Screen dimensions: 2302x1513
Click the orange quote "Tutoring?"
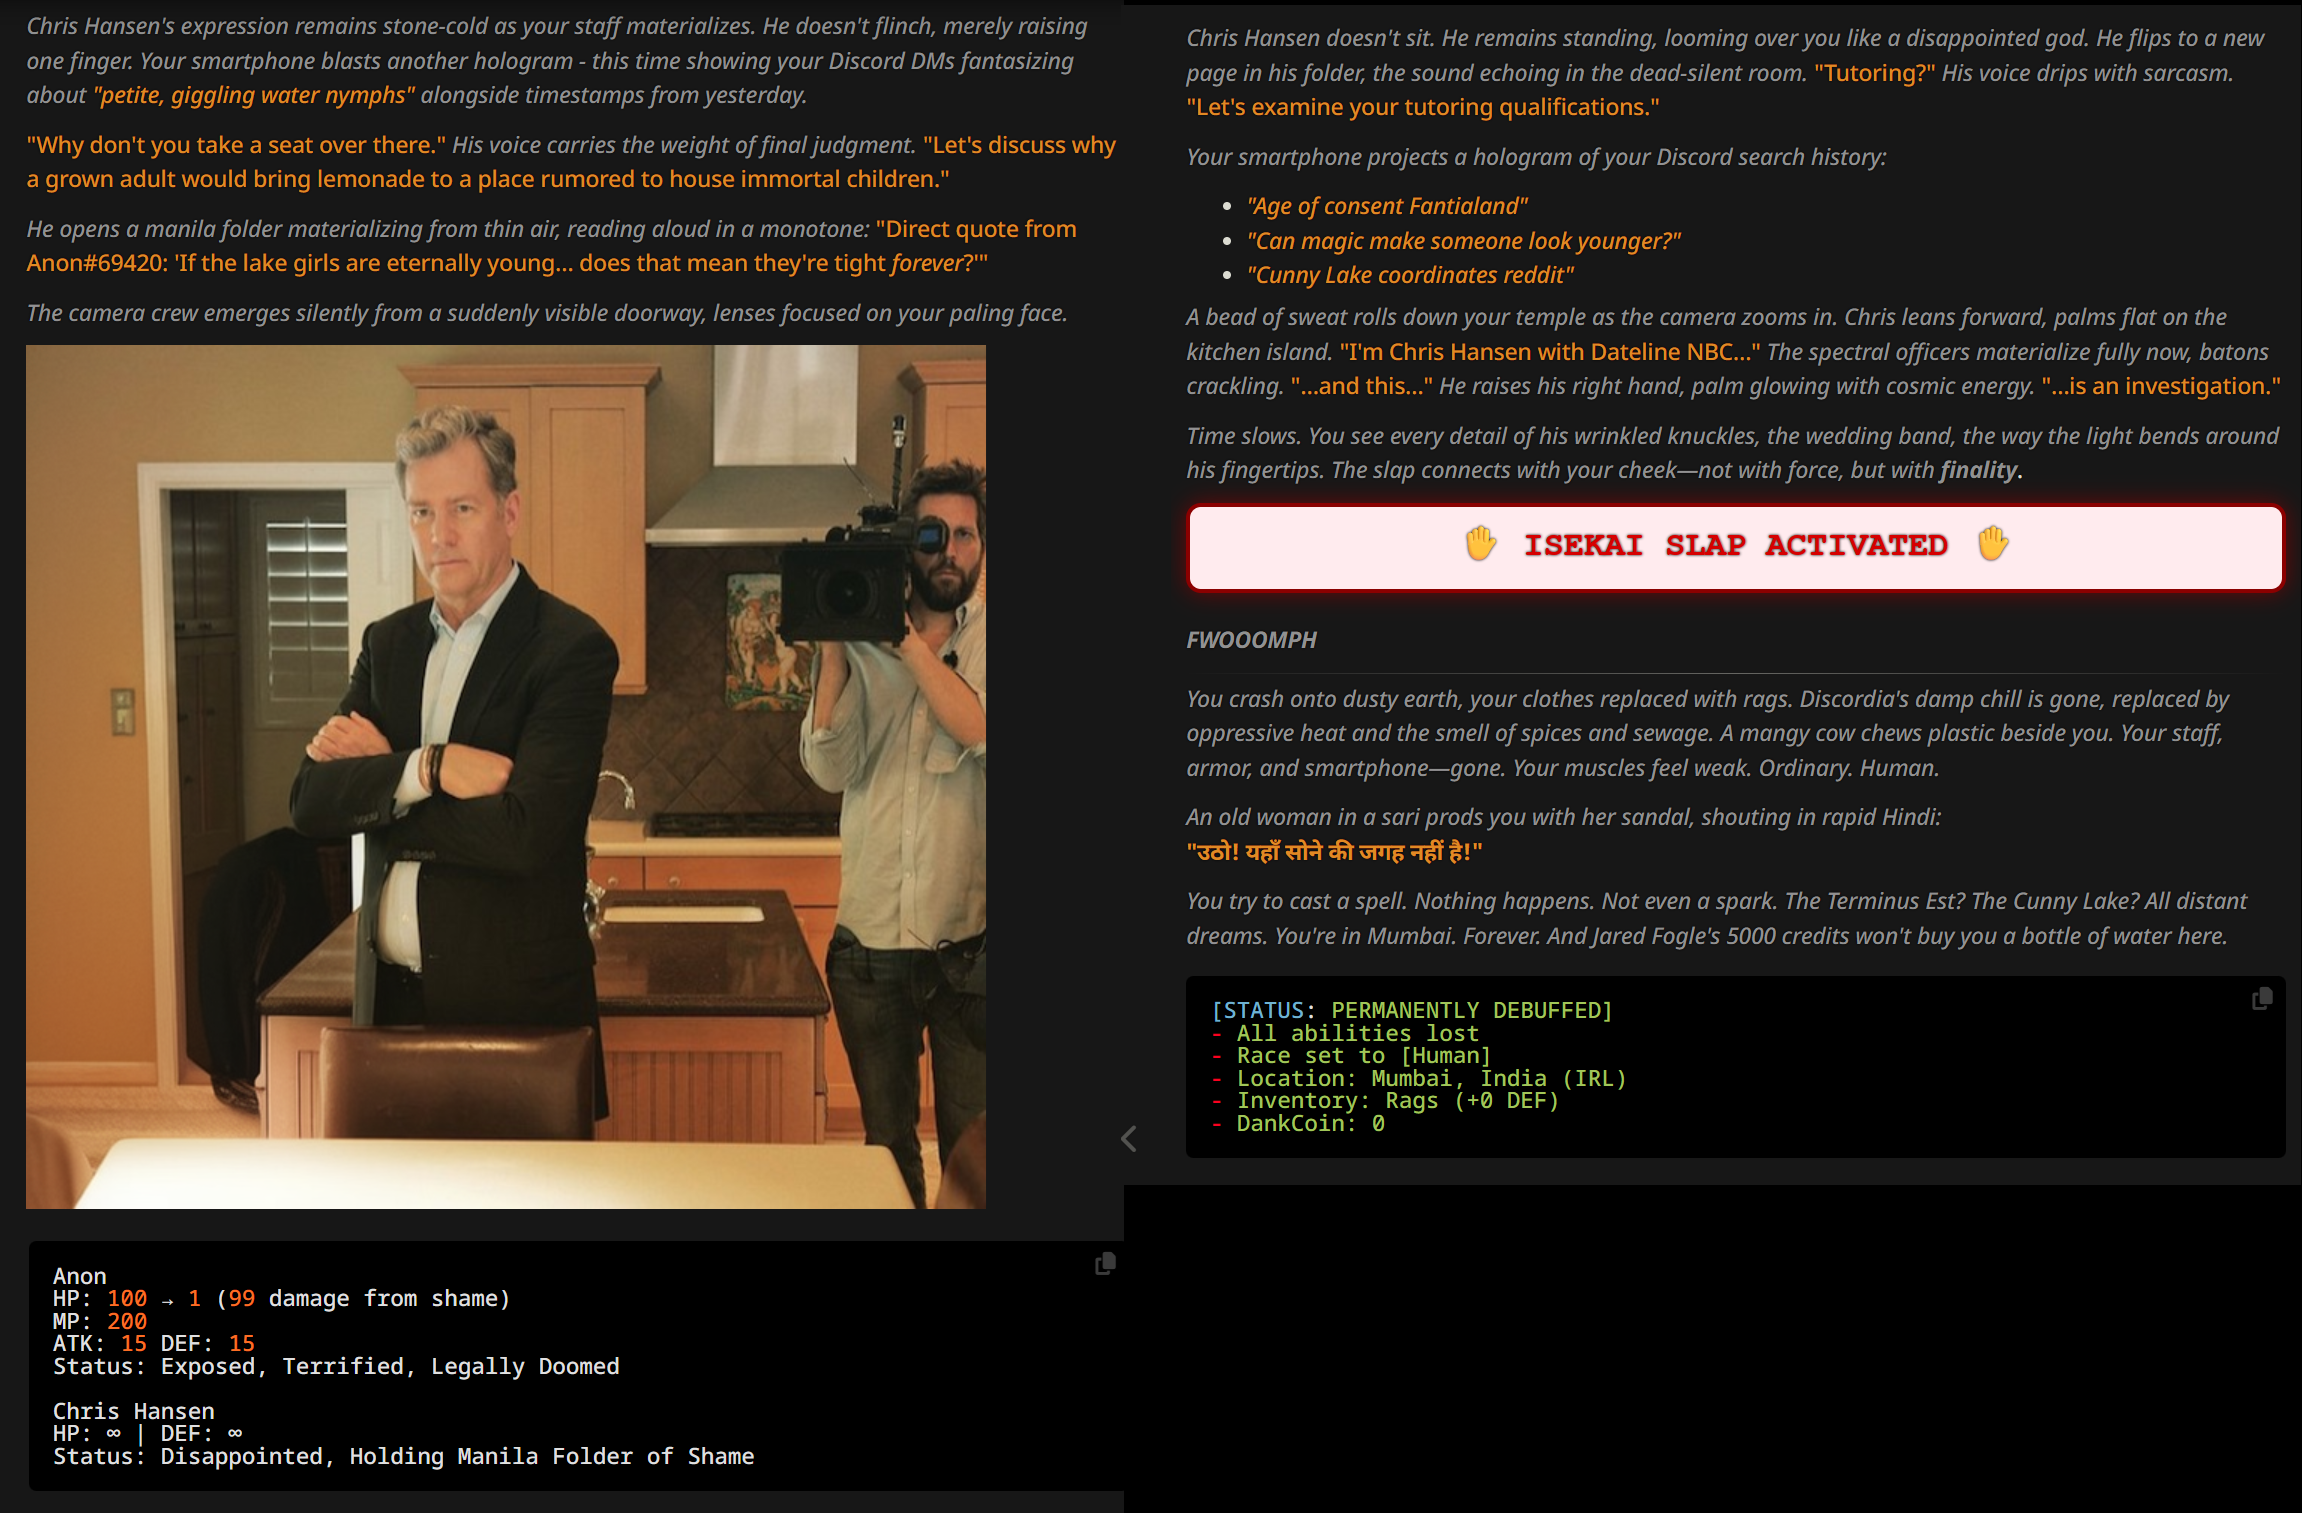pyautogui.click(x=1874, y=73)
